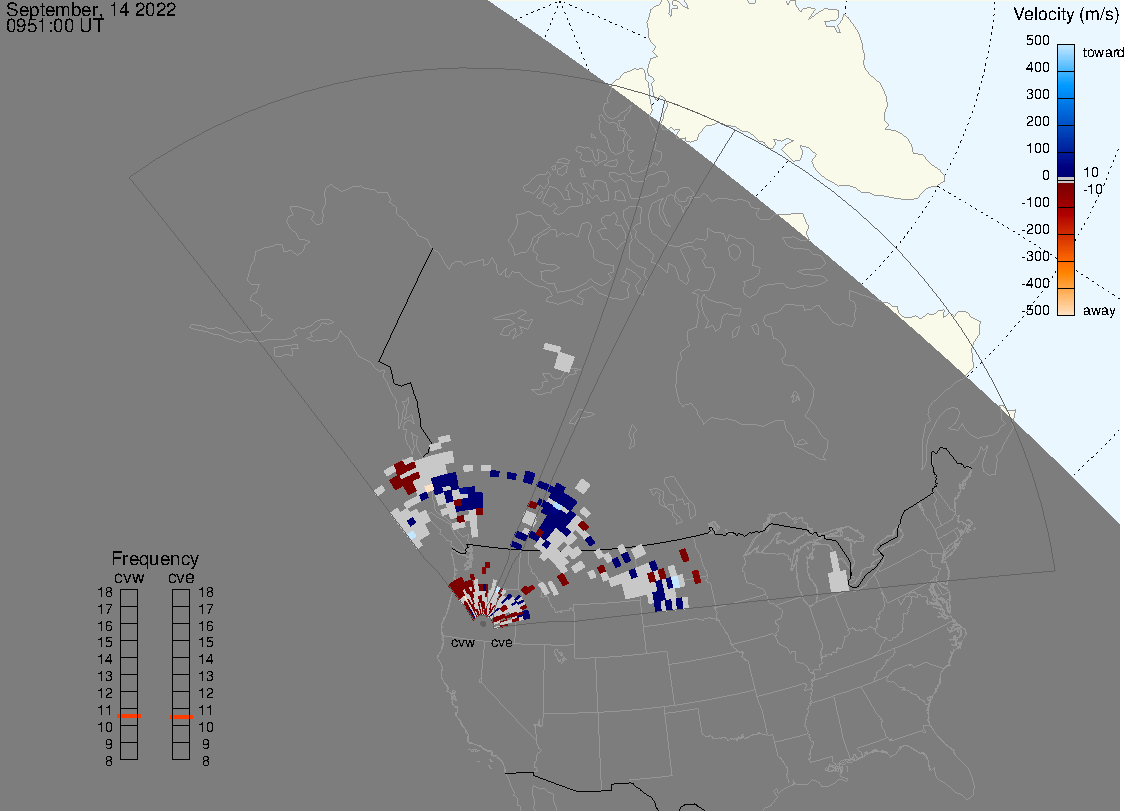The width and height of the screenshot is (1124, 811).
Task: Click the bottom cell of the cve frequency bar
Action: point(181,751)
